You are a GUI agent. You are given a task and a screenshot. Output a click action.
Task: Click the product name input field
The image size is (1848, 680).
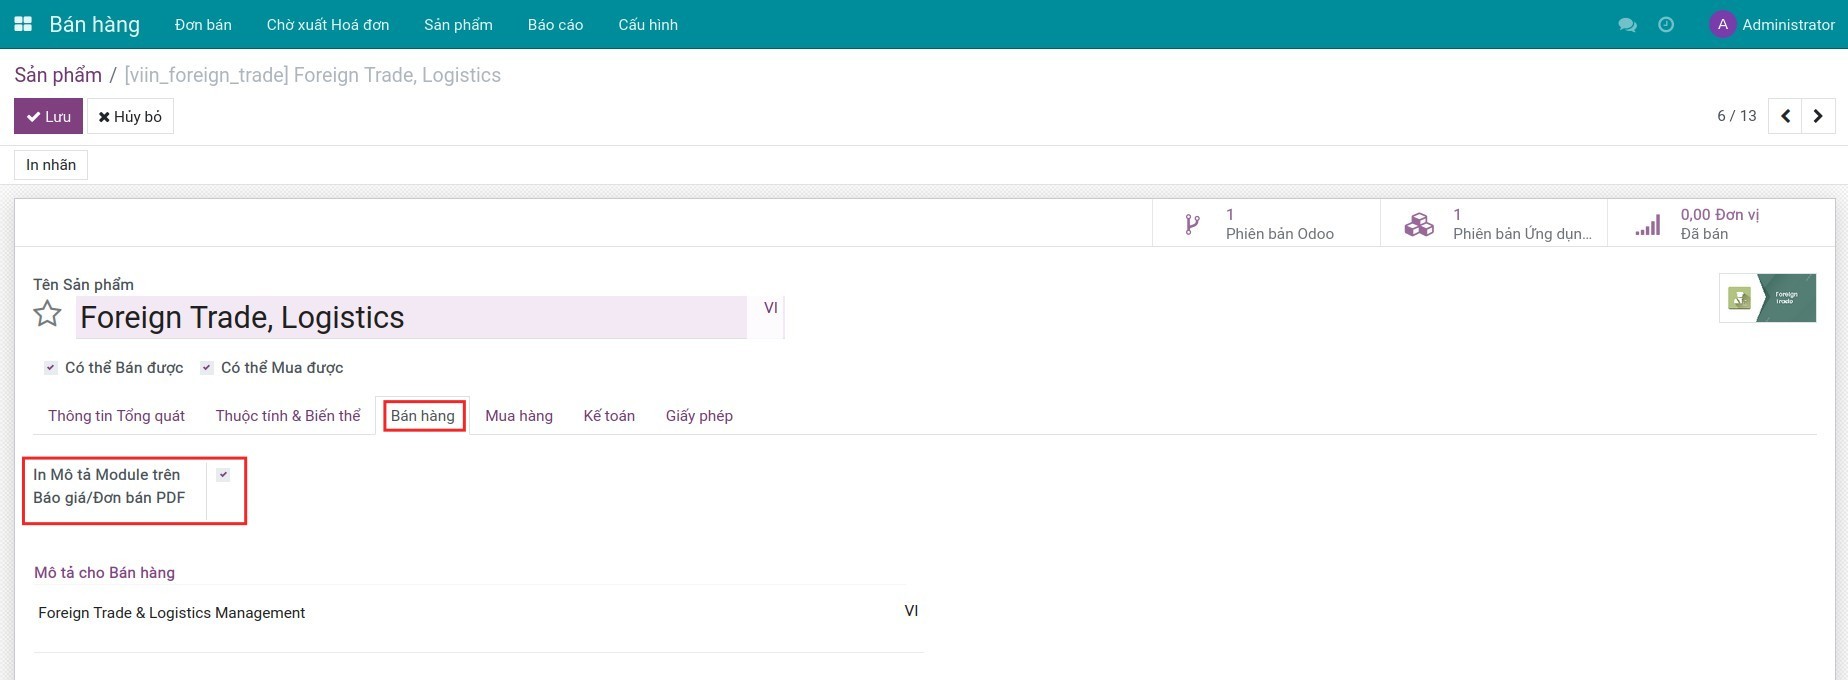410,317
